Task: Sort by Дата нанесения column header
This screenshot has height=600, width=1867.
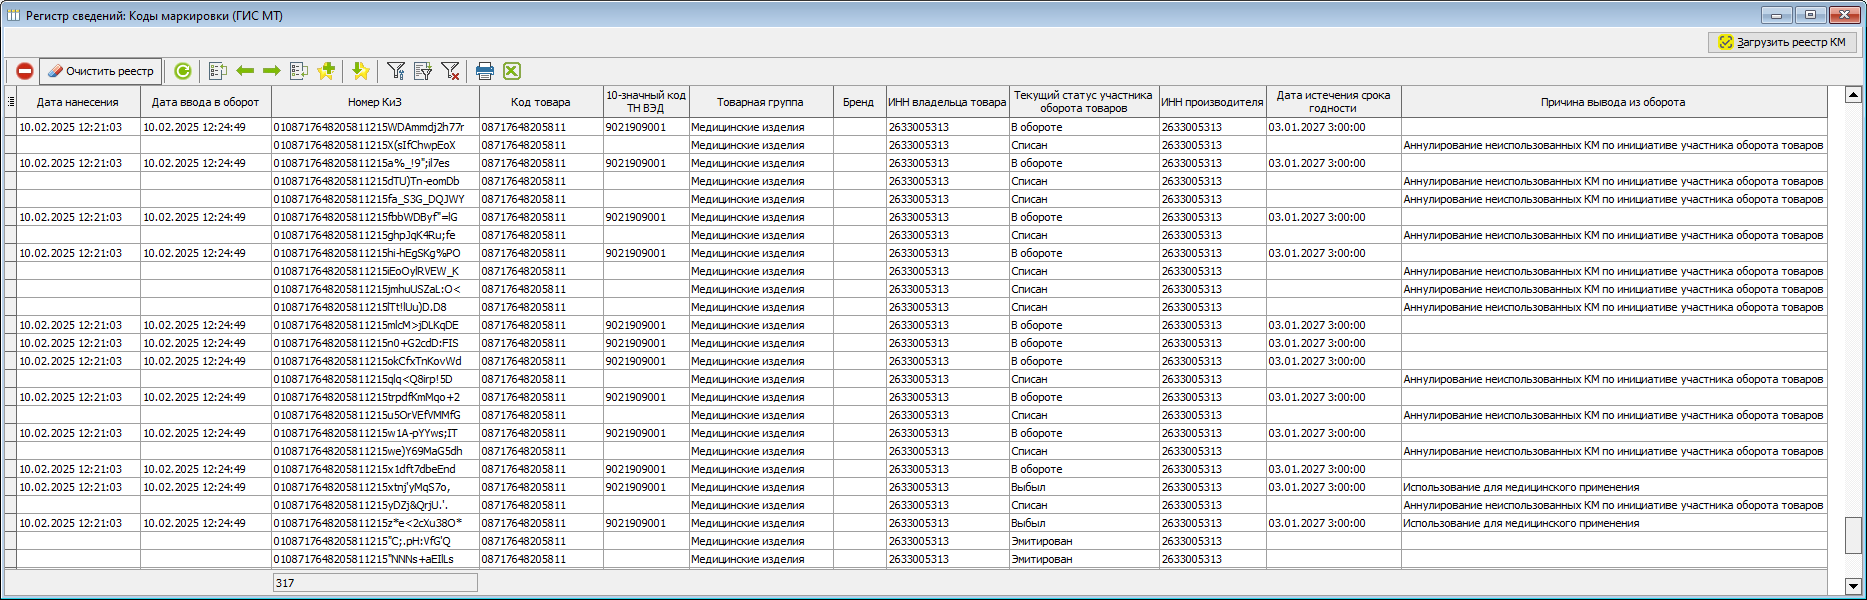Action: click(x=77, y=102)
